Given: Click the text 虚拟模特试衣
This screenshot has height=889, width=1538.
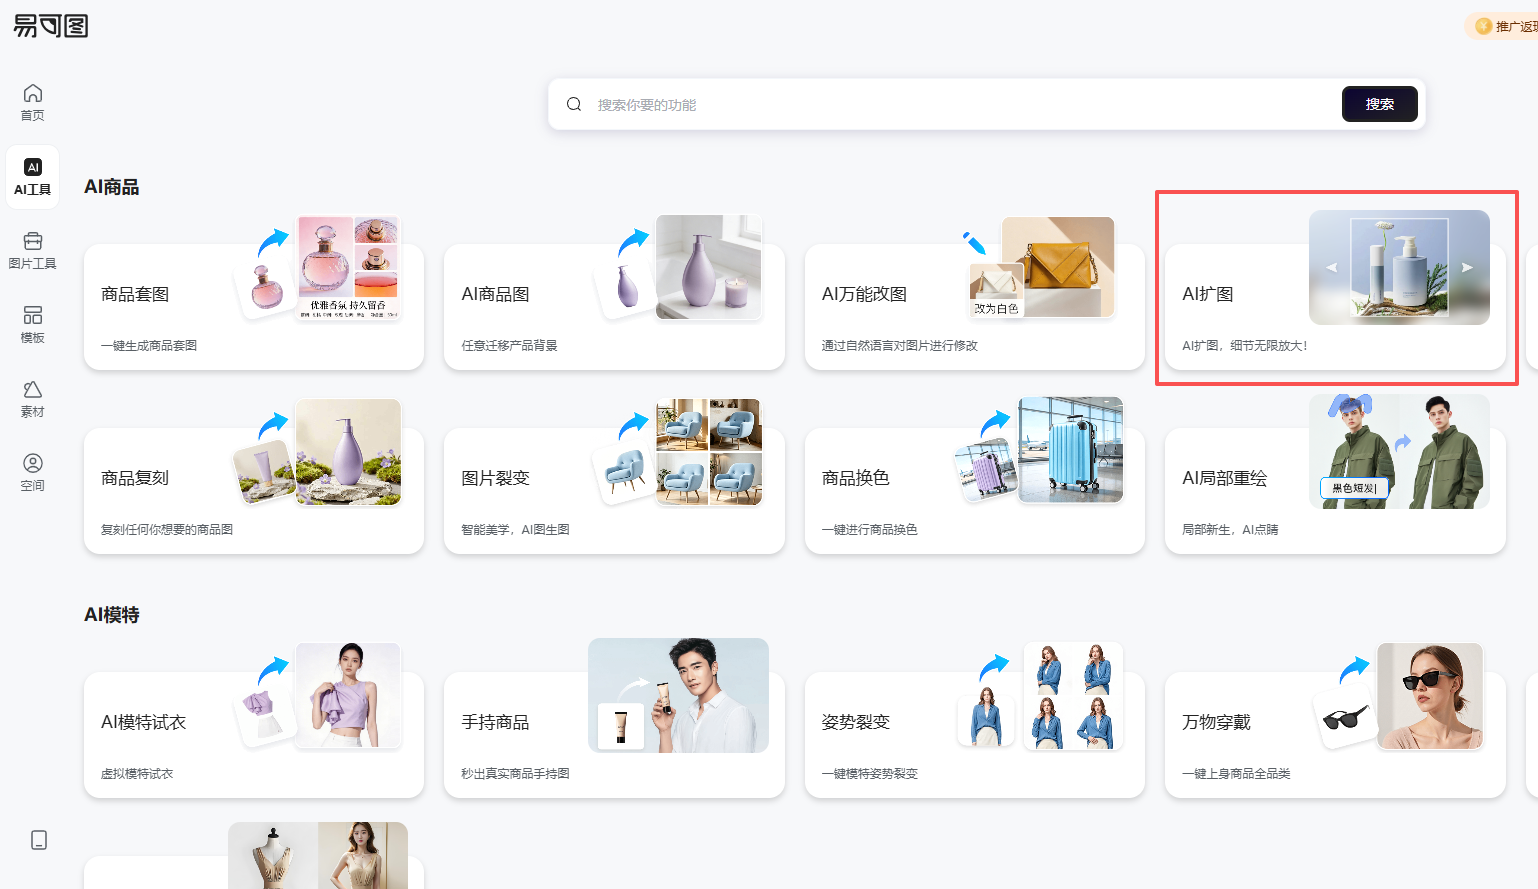Looking at the screenshot, I should click(x=137, y=774).
